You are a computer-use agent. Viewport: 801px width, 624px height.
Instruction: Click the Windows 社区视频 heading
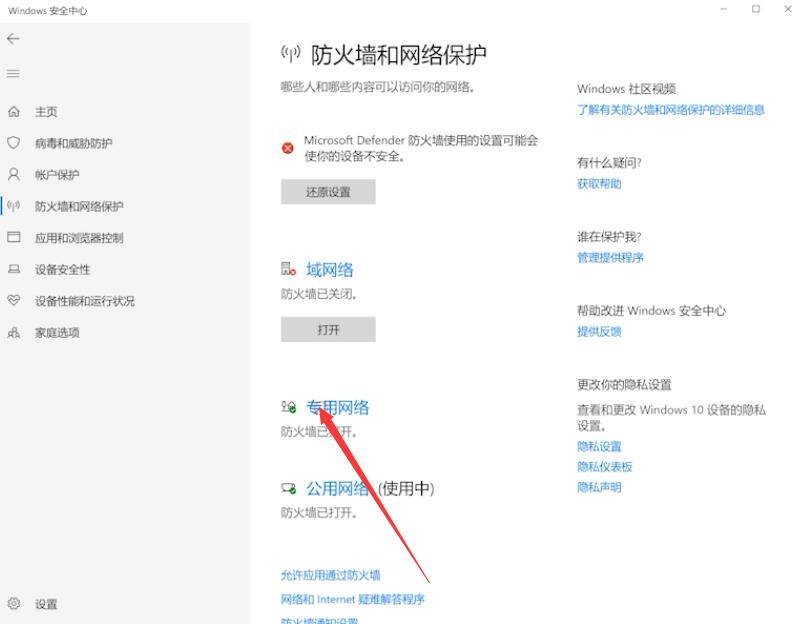coord(626,89)
